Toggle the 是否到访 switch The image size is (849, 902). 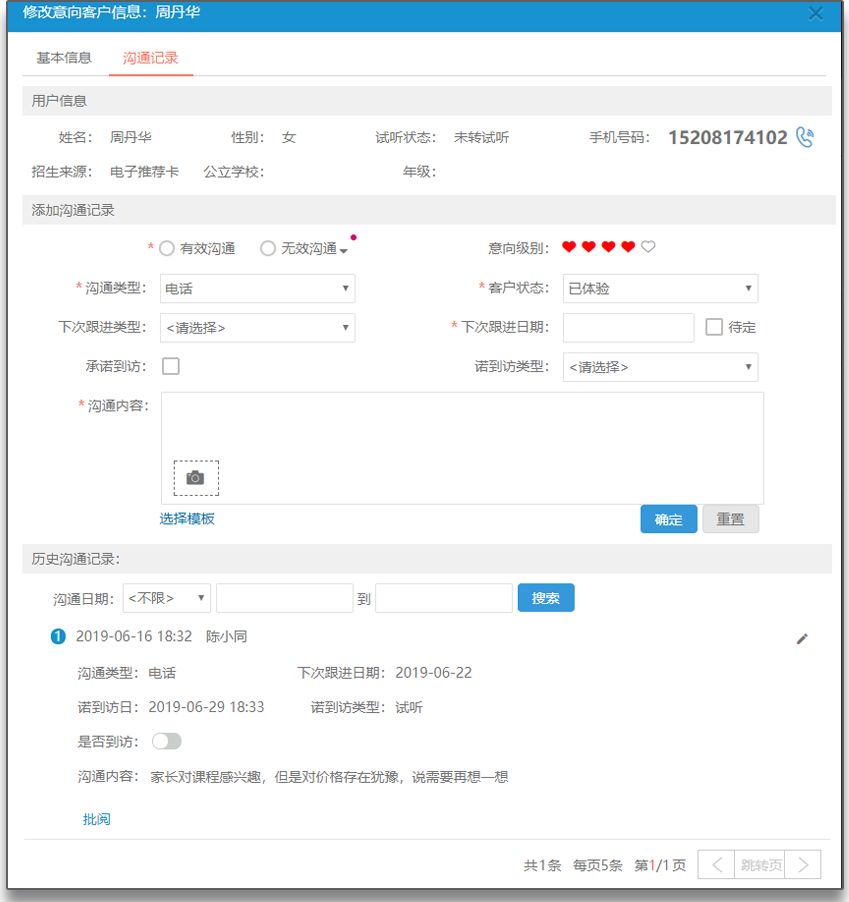coord(166,741)
